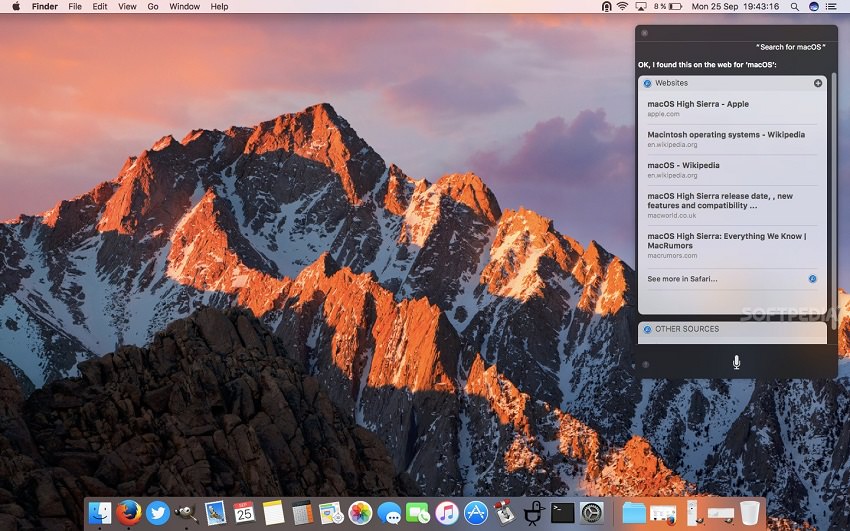The height and width of the screenshot is (531, 850).
Task: Launch Firefox from the Dock
Action: click(128, 513)
